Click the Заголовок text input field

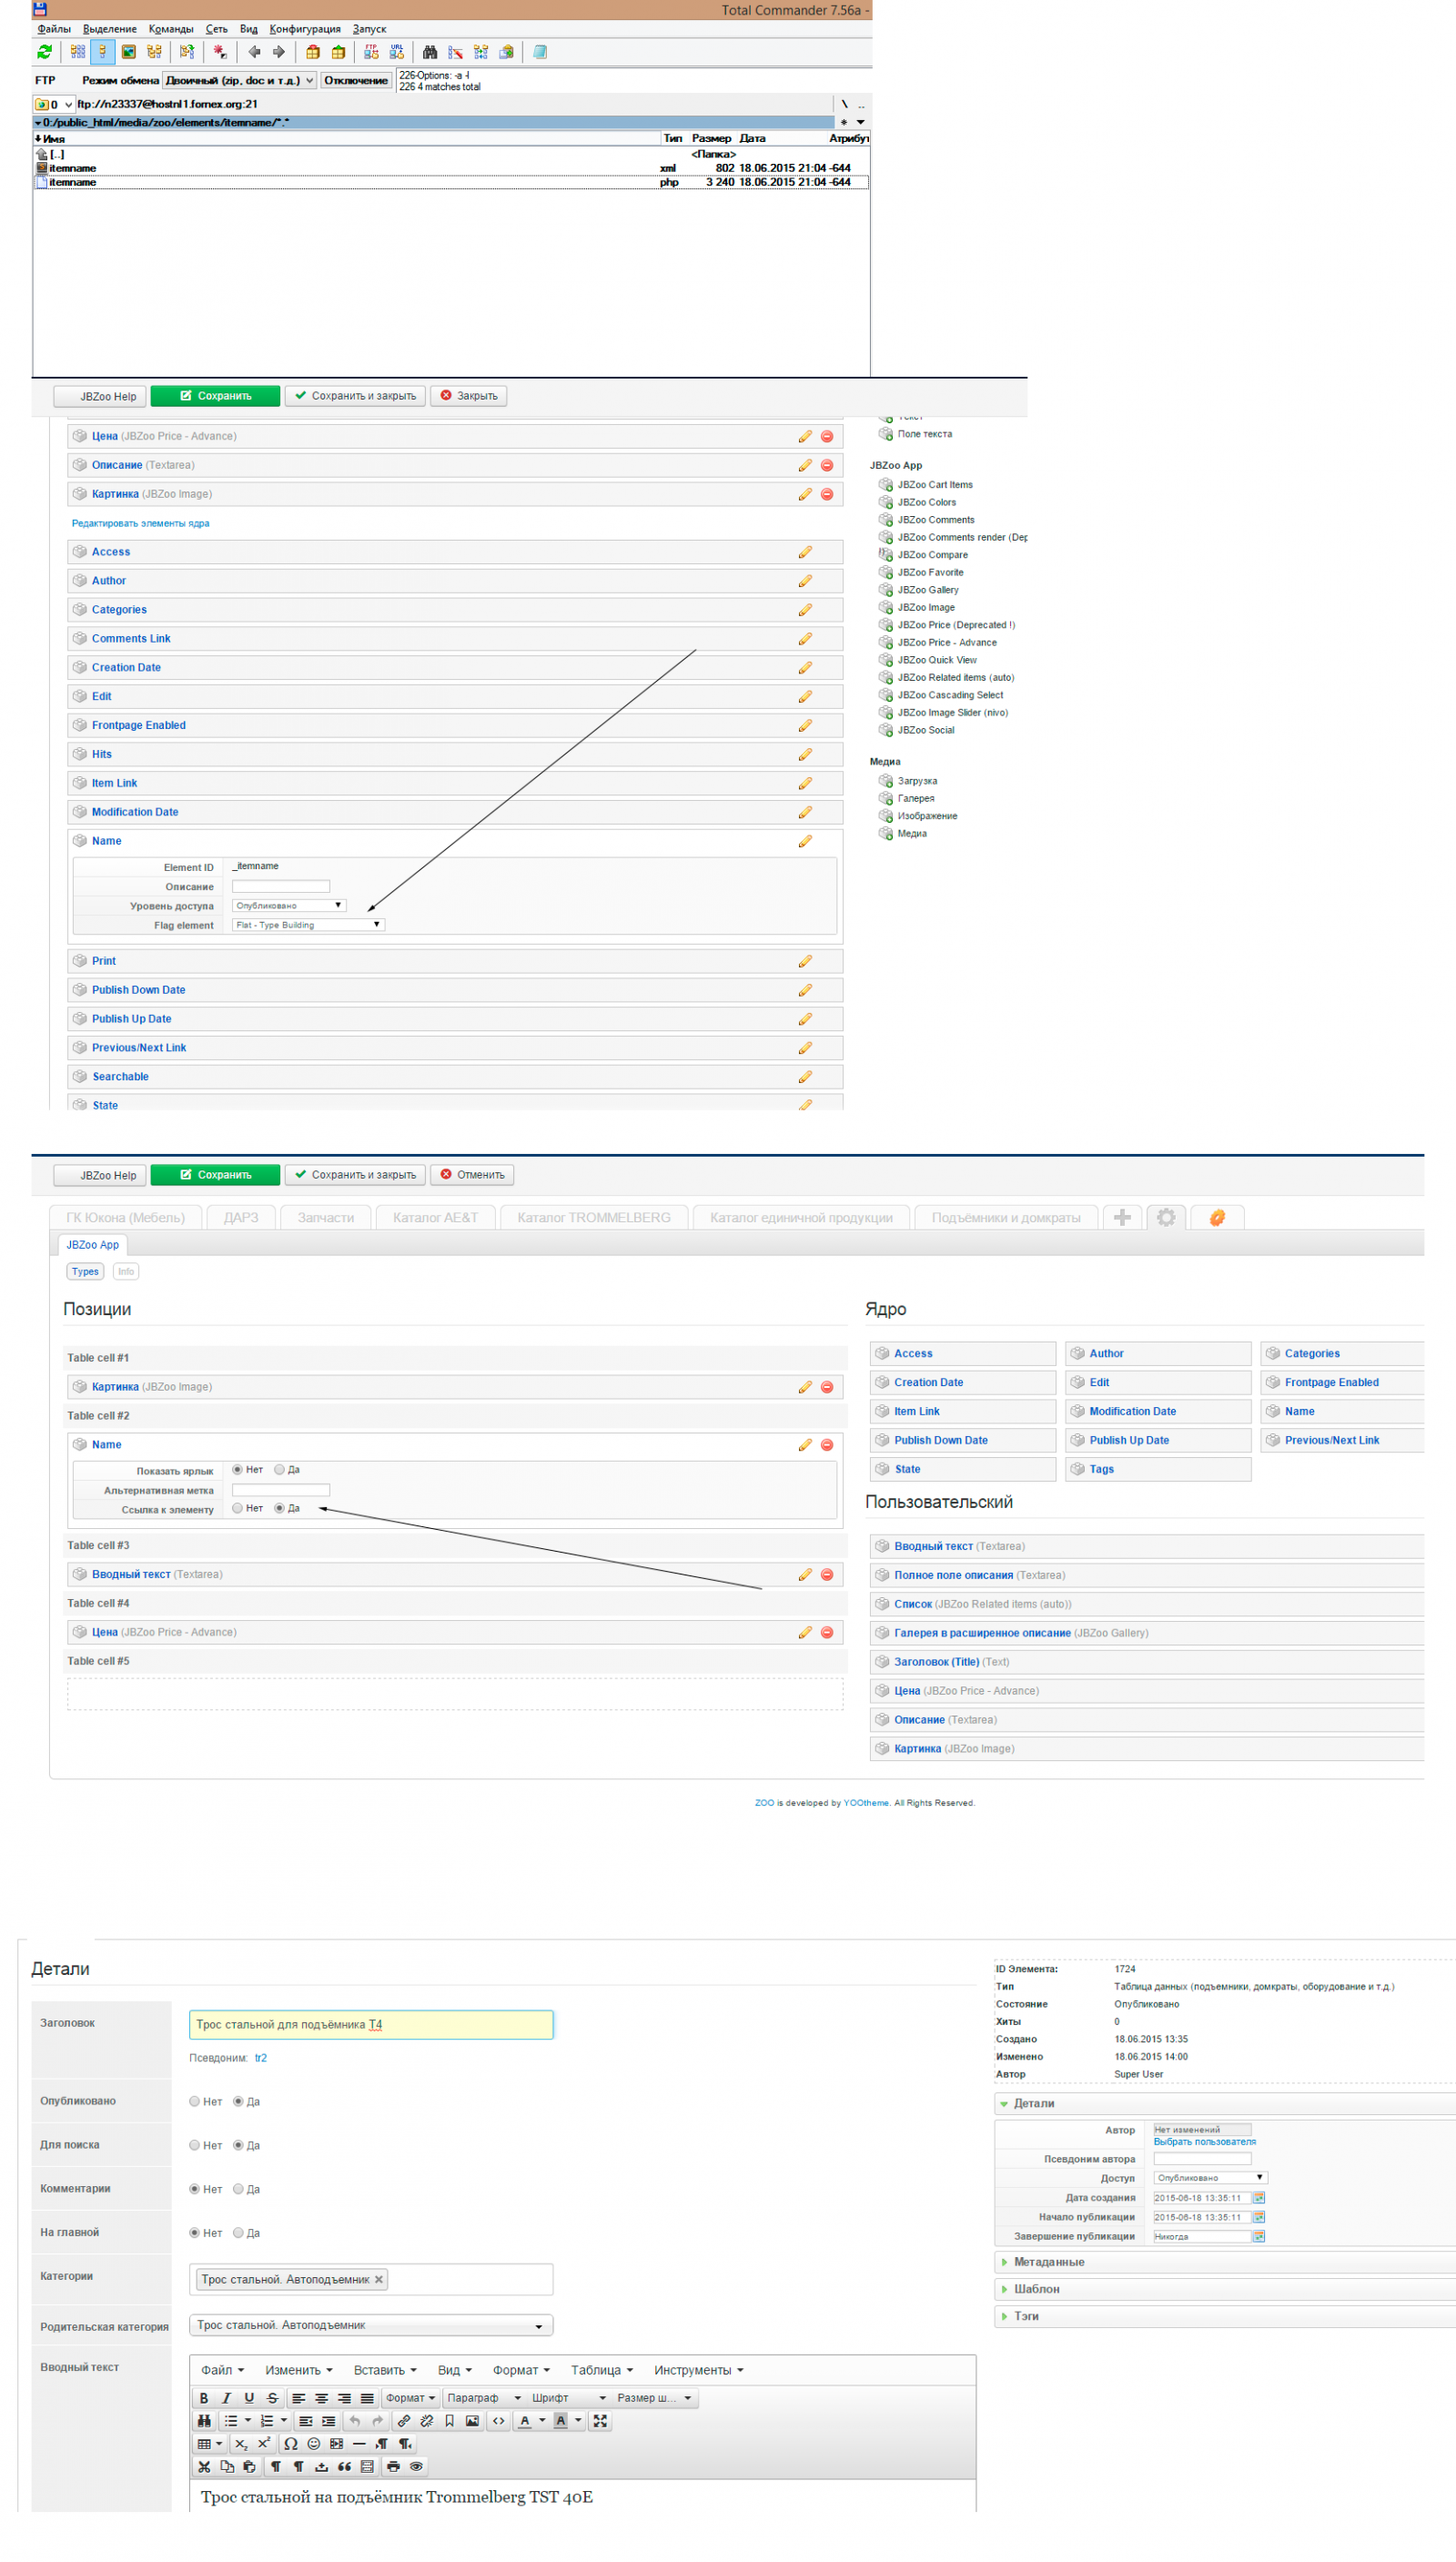tap(370, 2024)
